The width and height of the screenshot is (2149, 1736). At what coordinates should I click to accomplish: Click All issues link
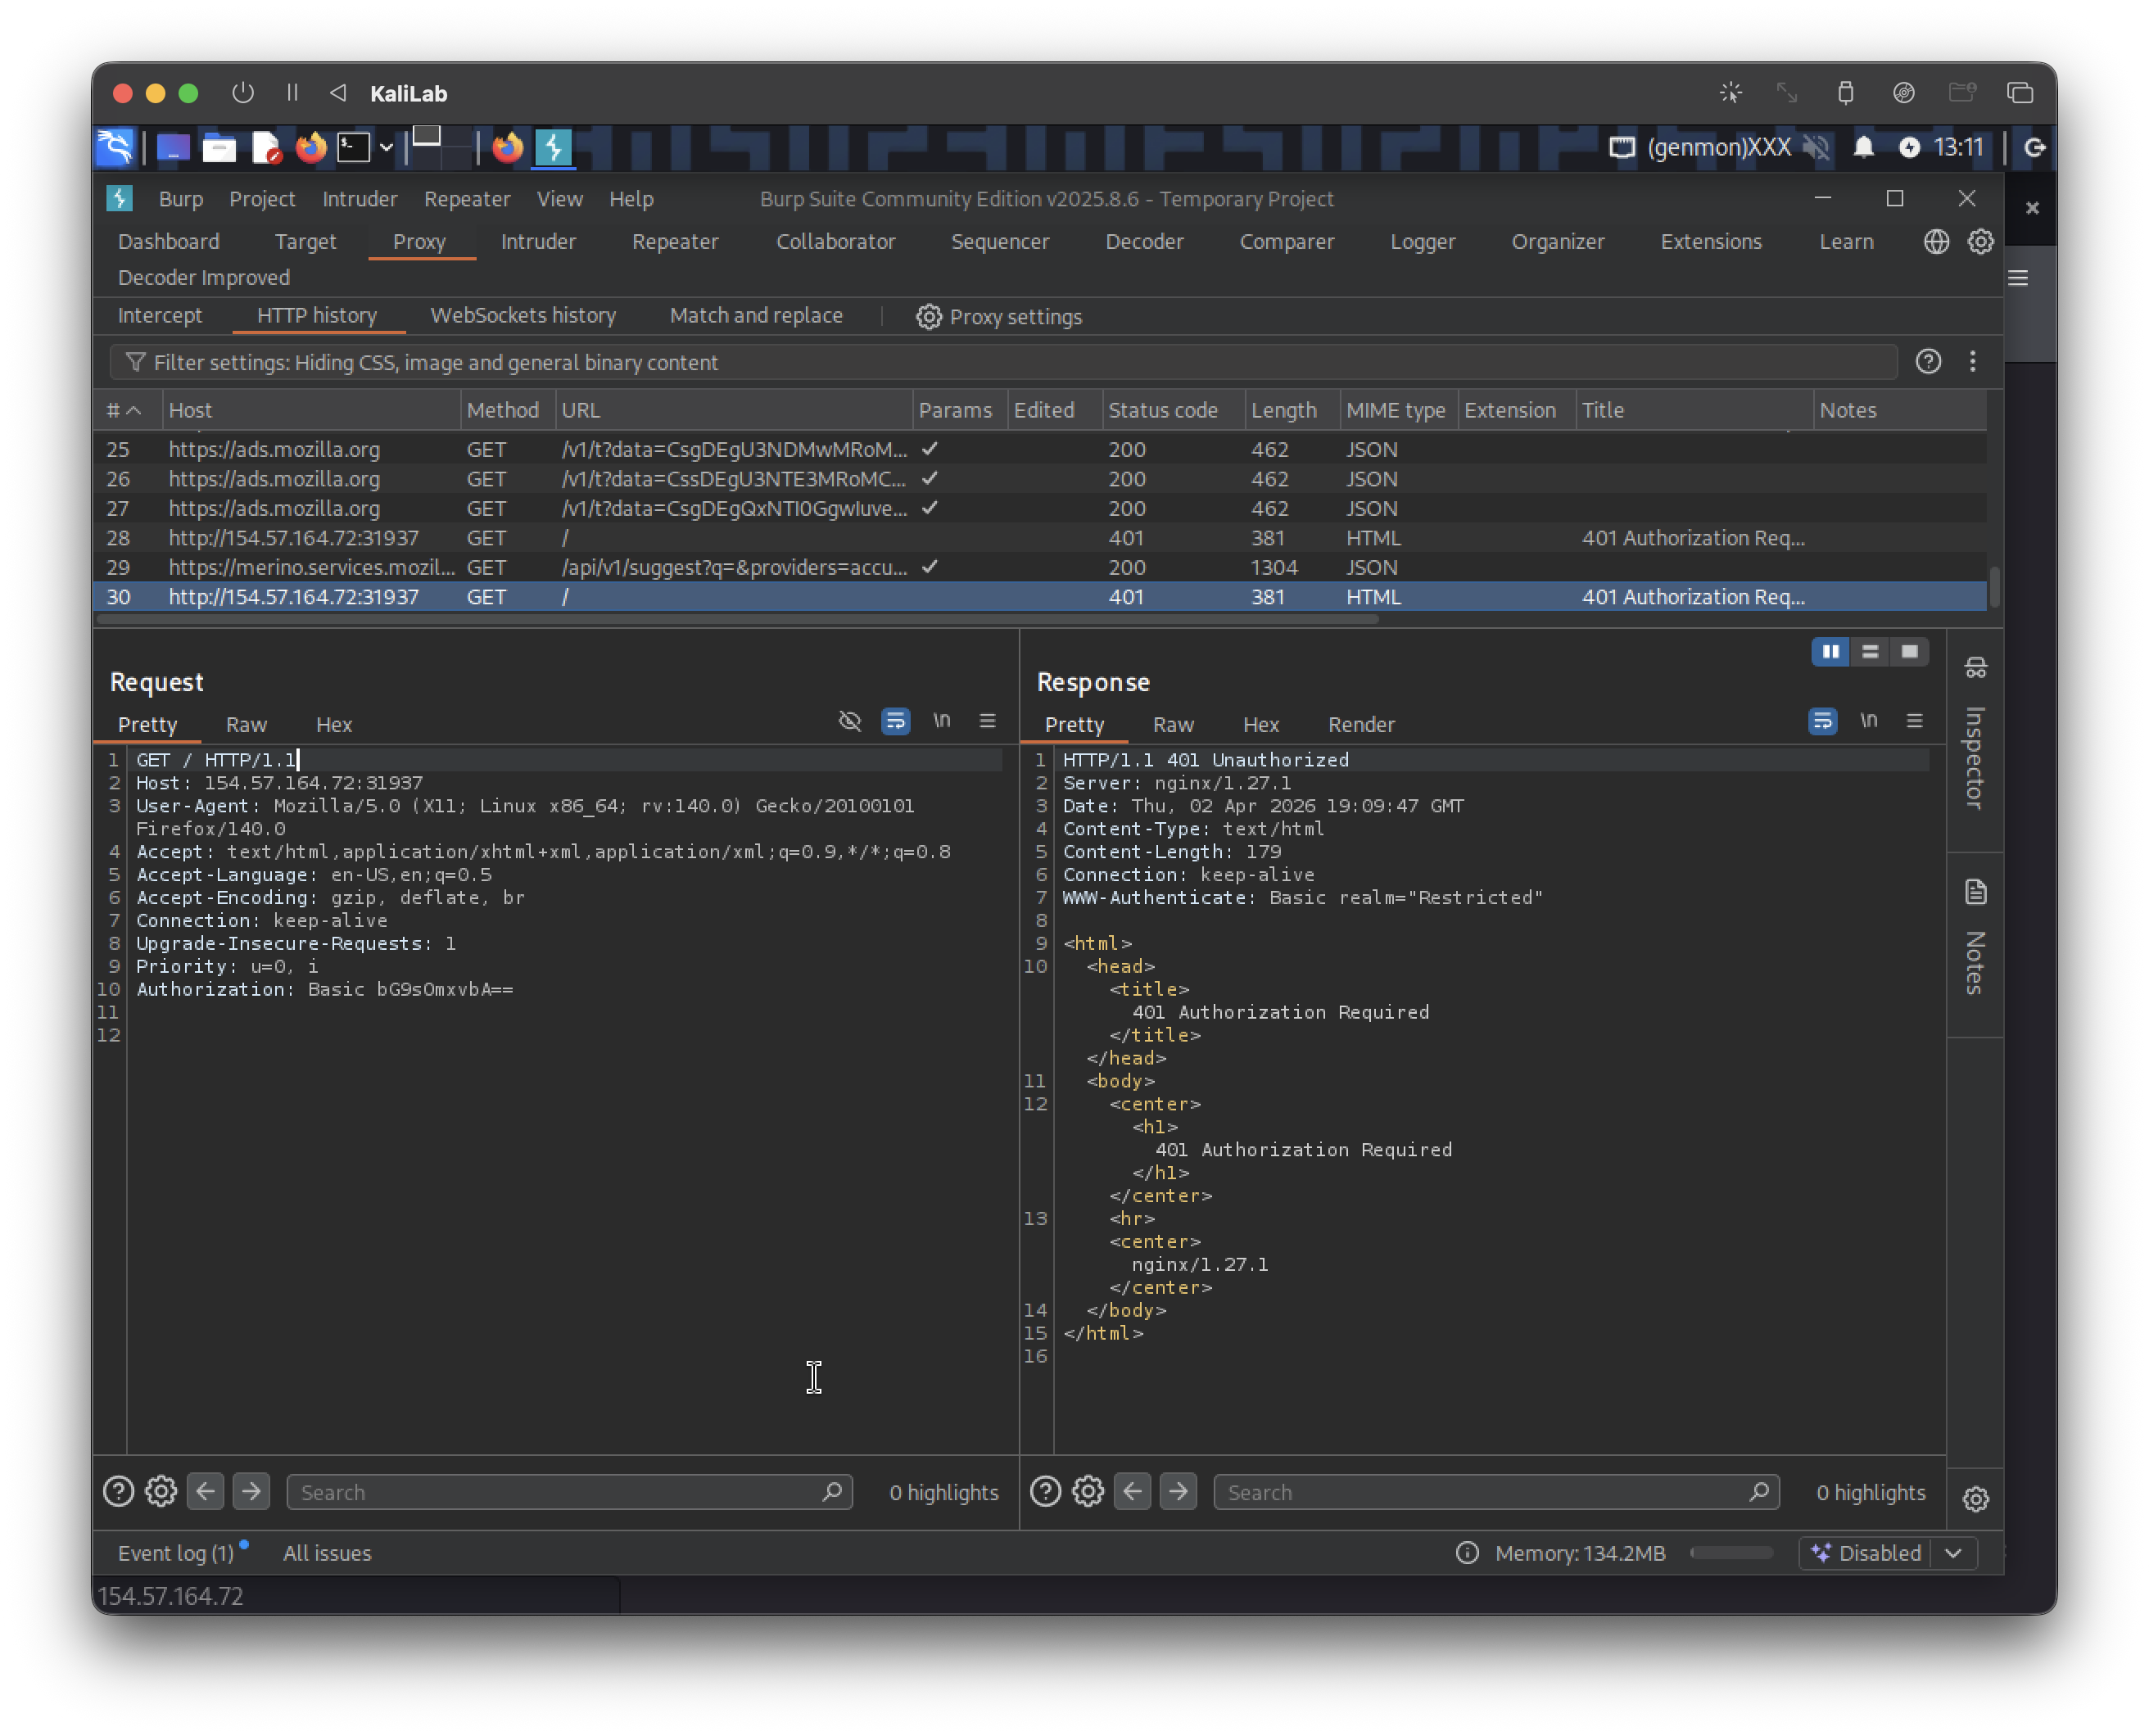coord(327,1553)
